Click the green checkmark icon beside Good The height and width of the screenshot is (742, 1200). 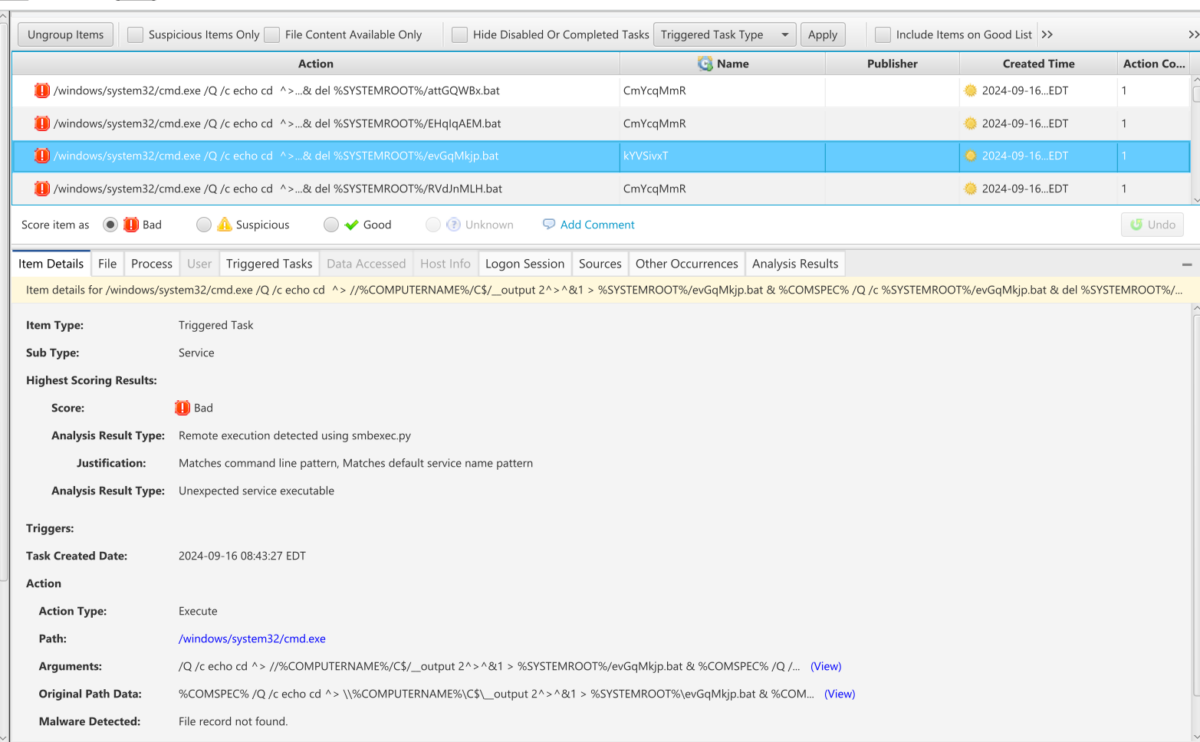coord(352,224)
